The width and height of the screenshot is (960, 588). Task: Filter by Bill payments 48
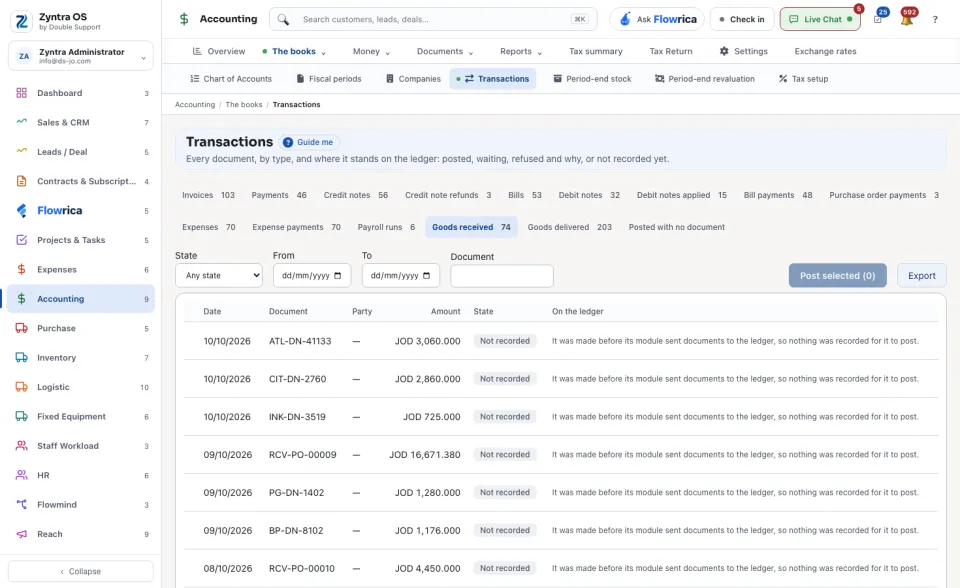pyautogui.click(x=778, y=195)
